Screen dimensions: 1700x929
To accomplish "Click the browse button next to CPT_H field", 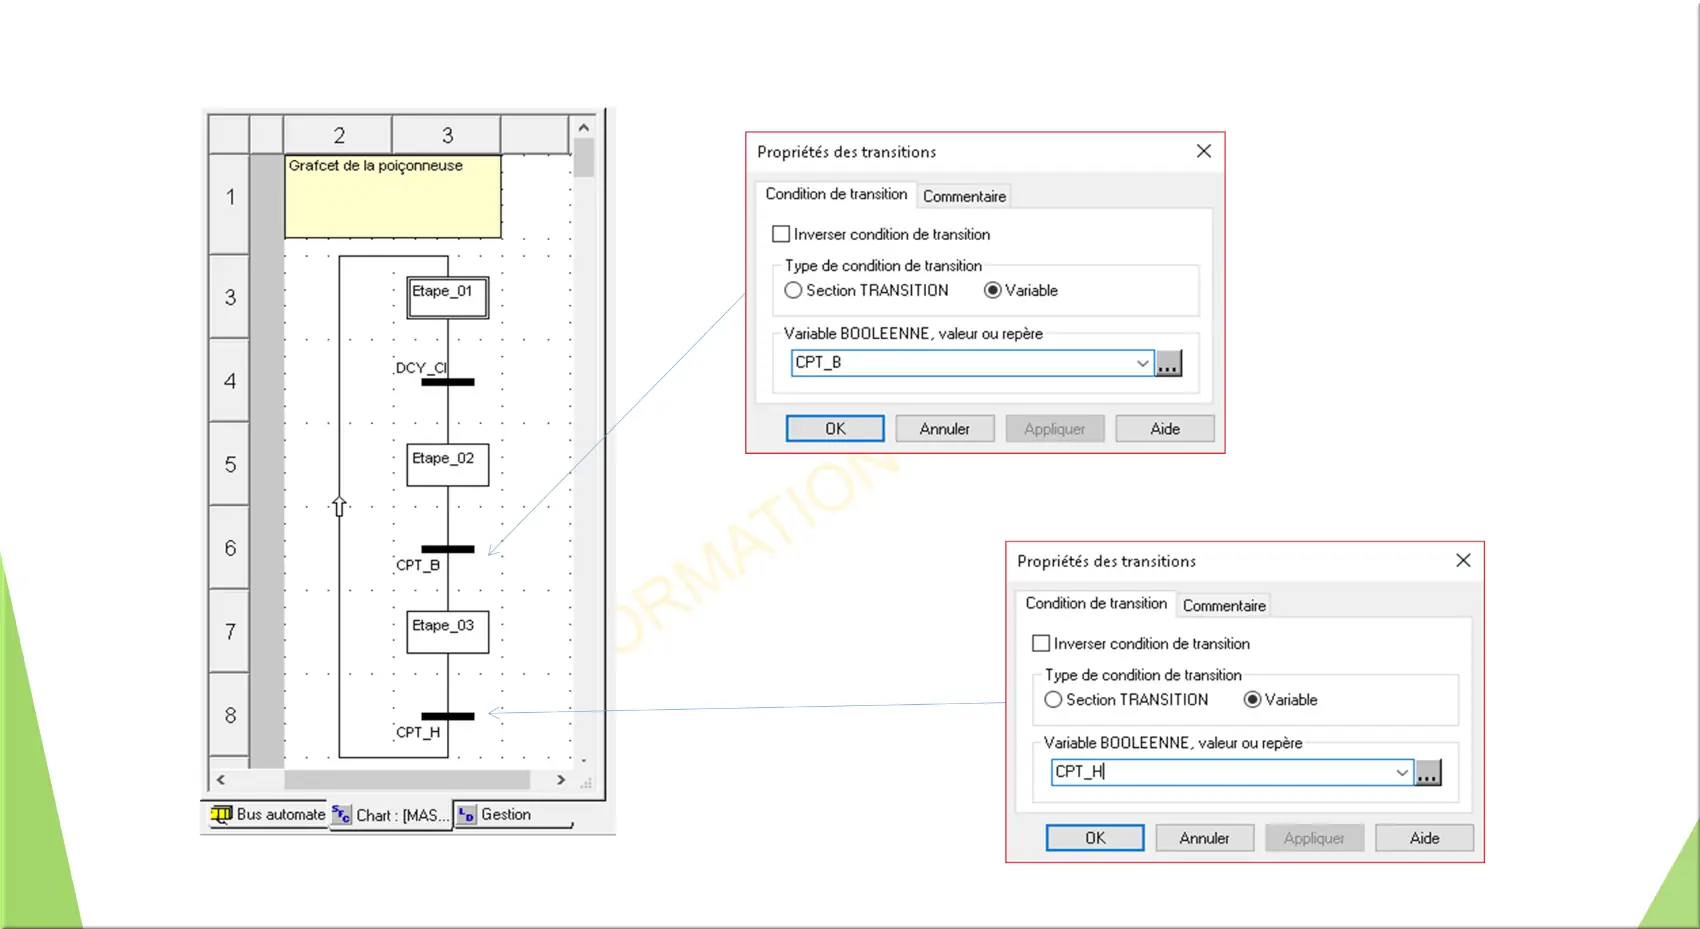I will click(x=1428, y=772).
